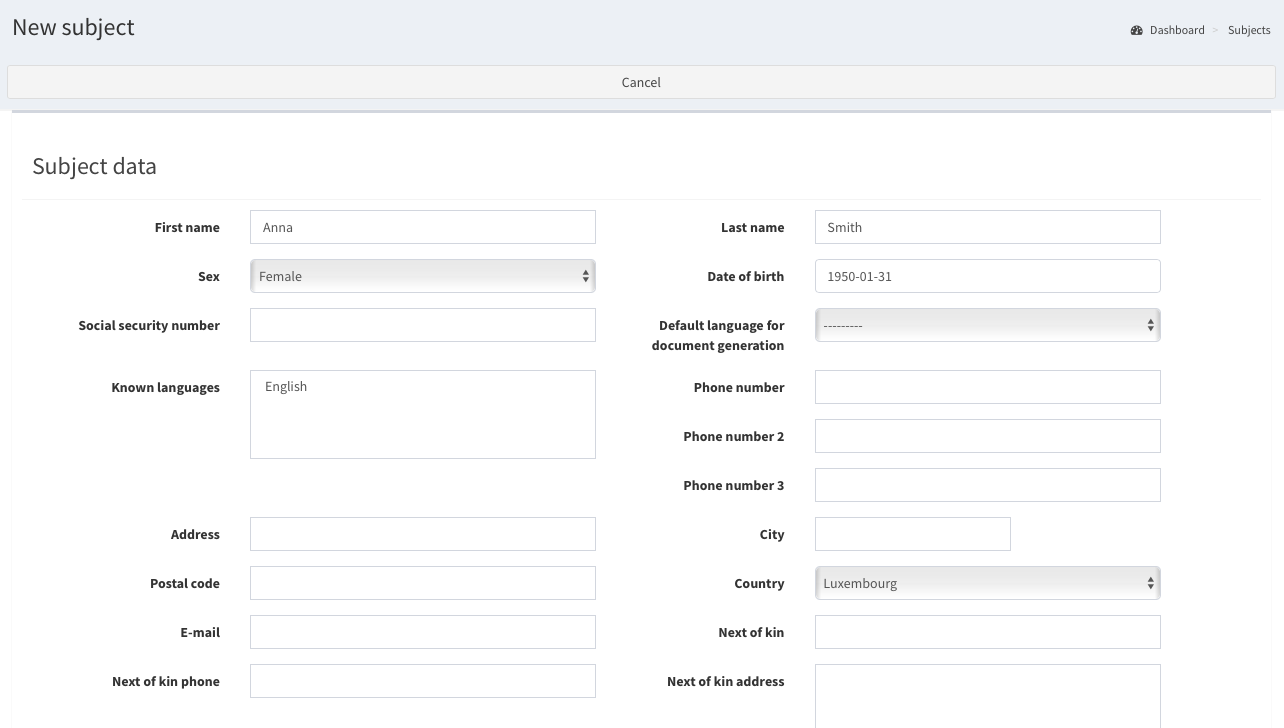Click the Postal code field
1284x728 pixels.
pyautogui.click(x=422, y=583)
